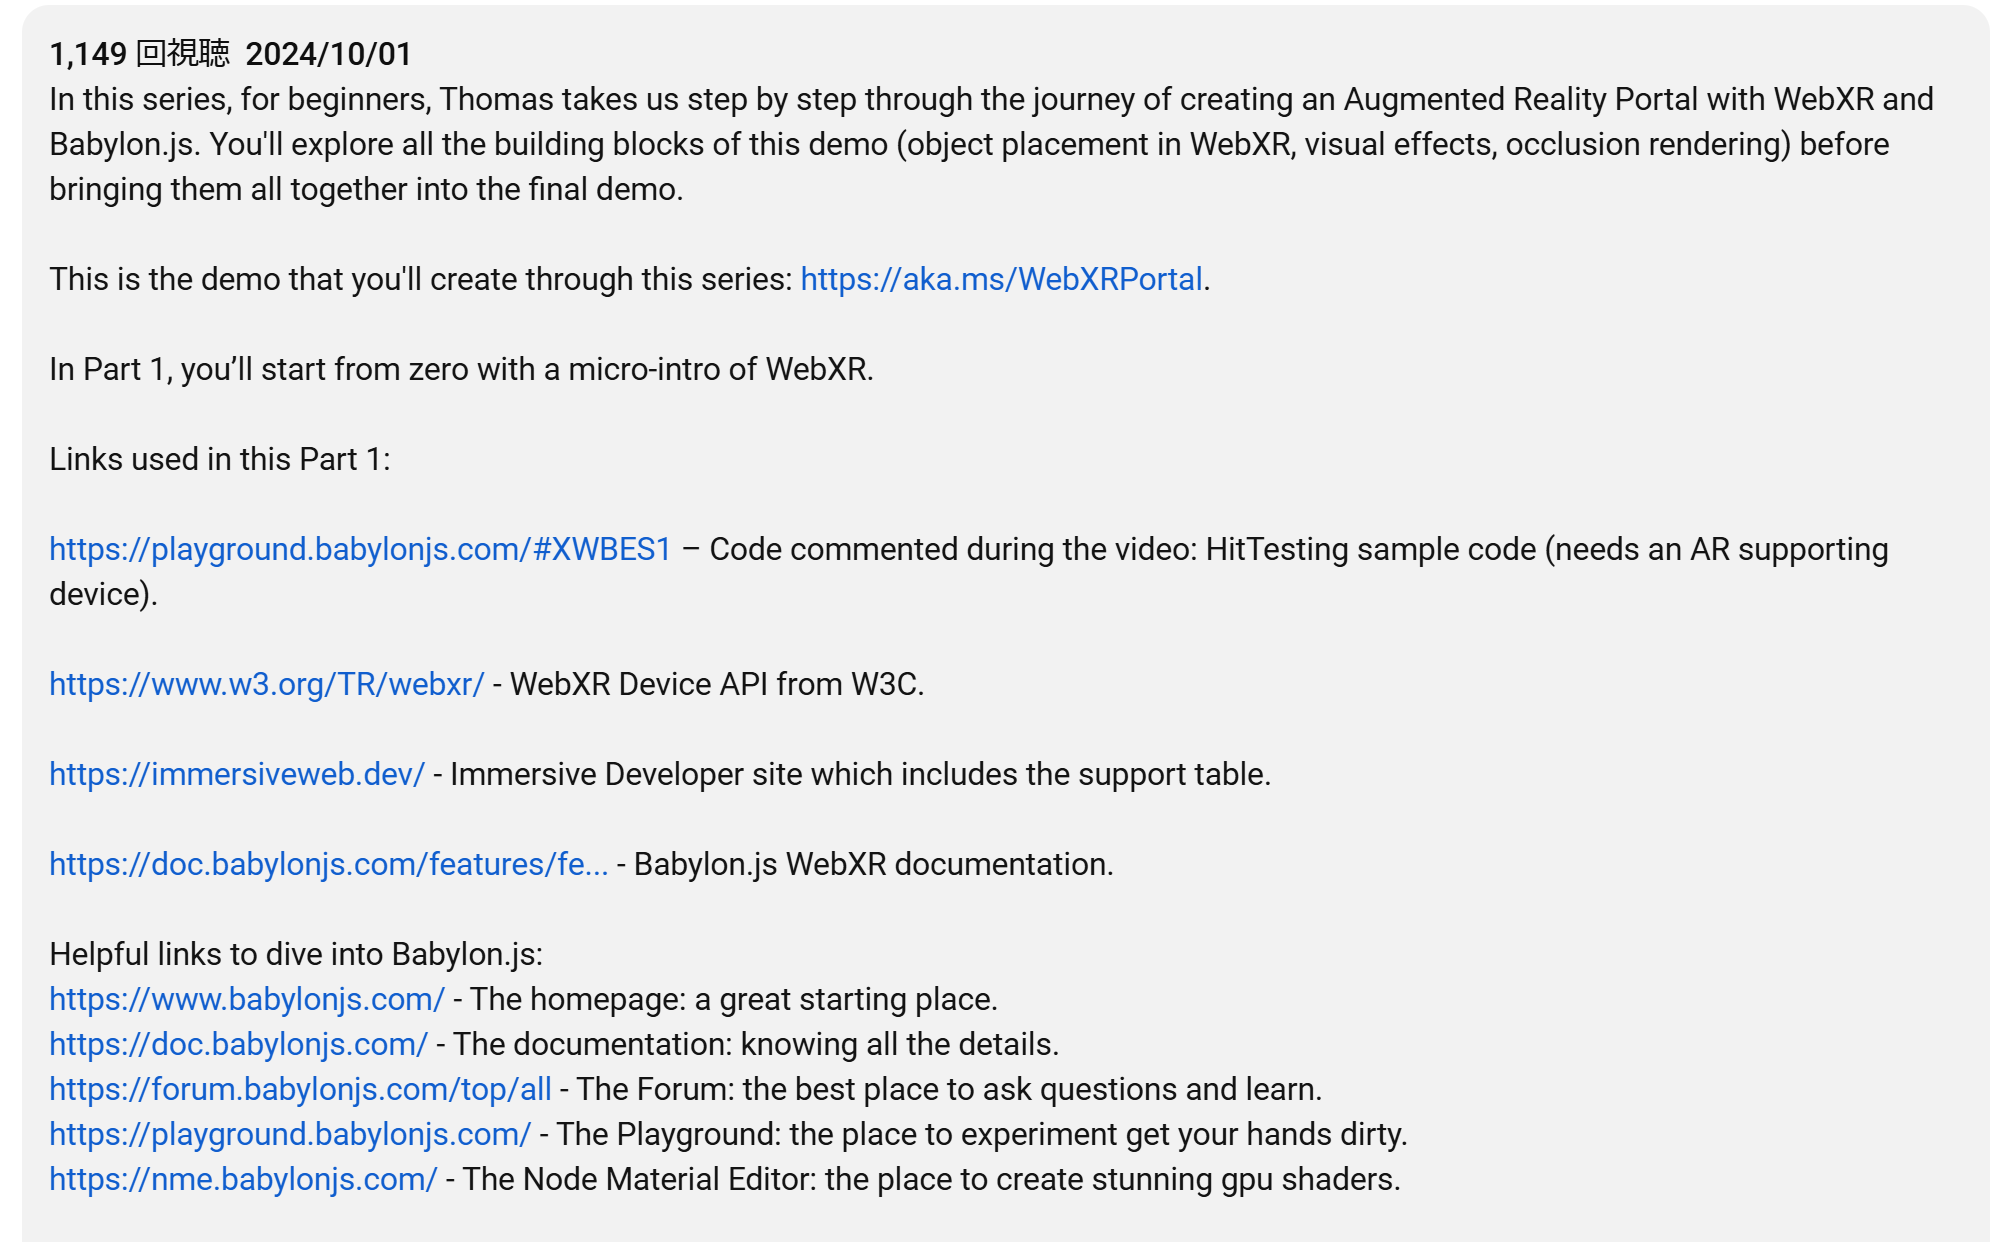This screenshot has width=2001, height=1242.
Task: Click 'This is the demo that you'll create' text
Action: pyautogui.click(x=420, y=279)
